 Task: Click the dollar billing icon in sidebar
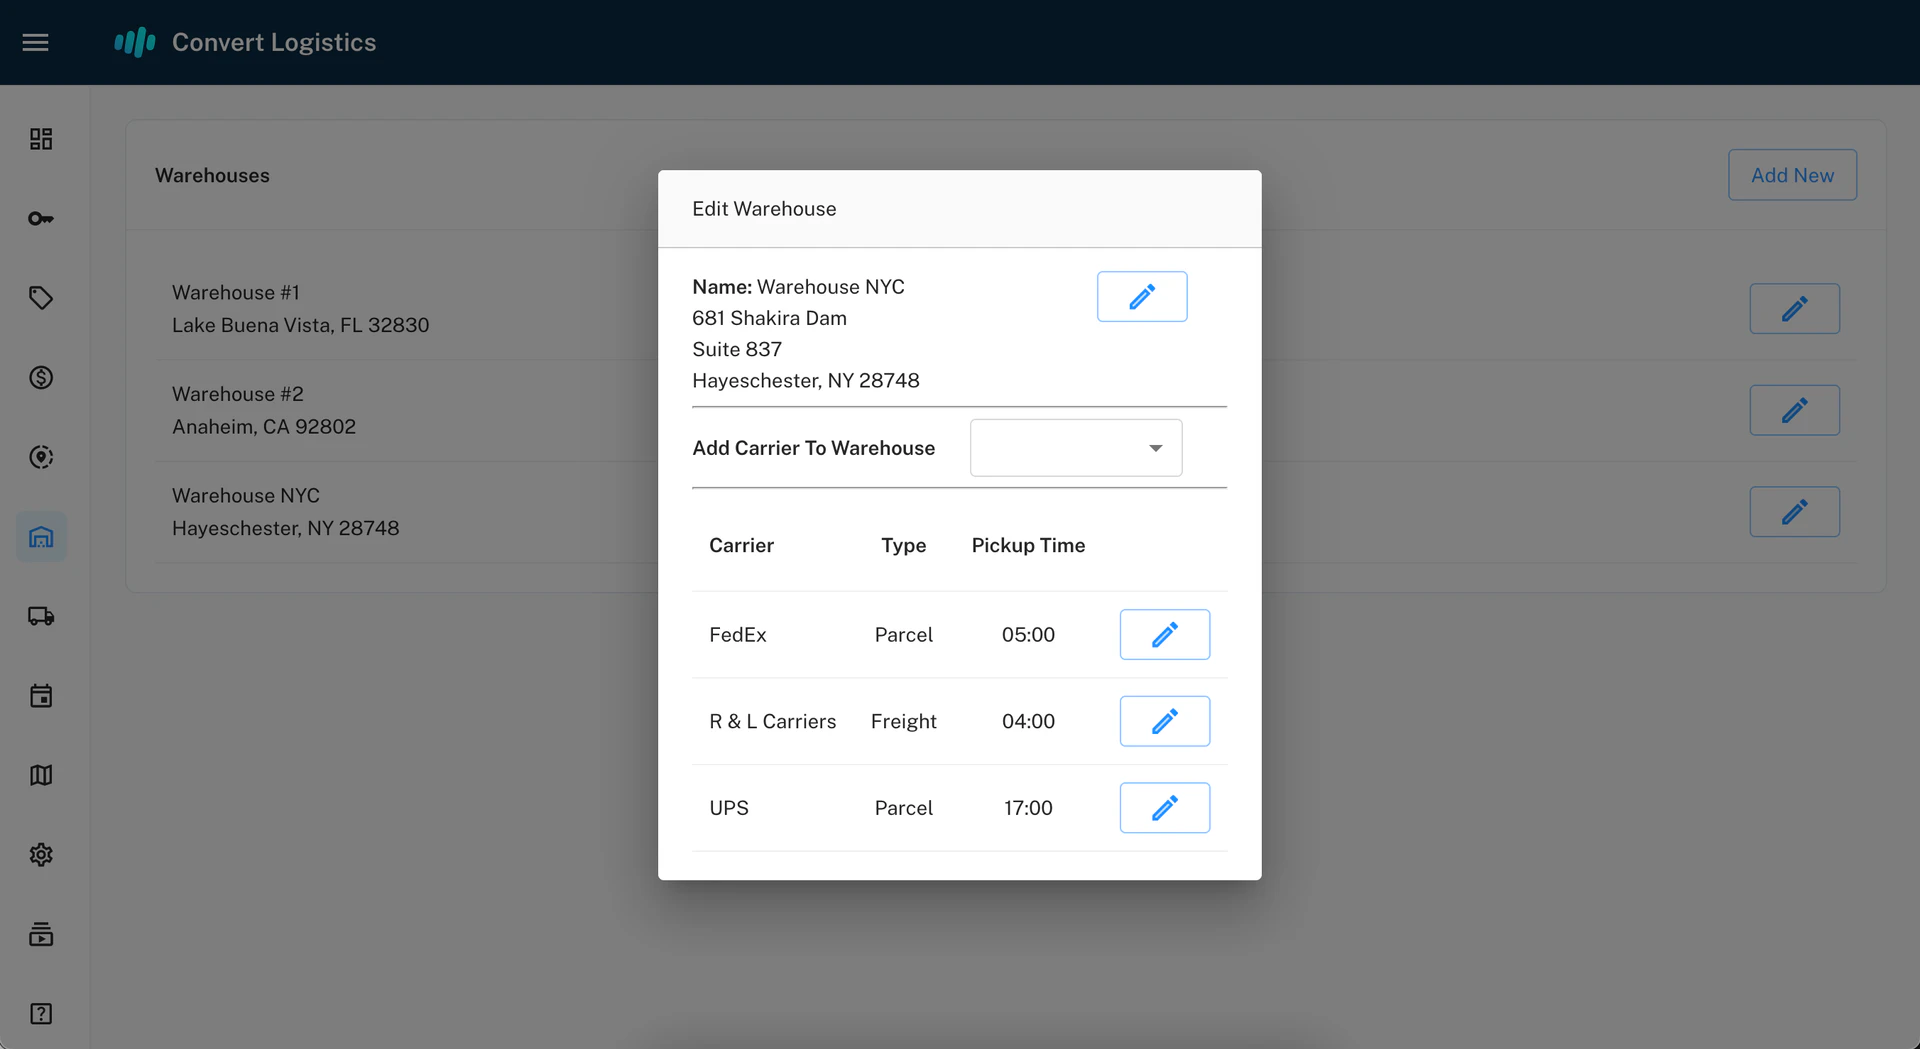coord(41,377)
